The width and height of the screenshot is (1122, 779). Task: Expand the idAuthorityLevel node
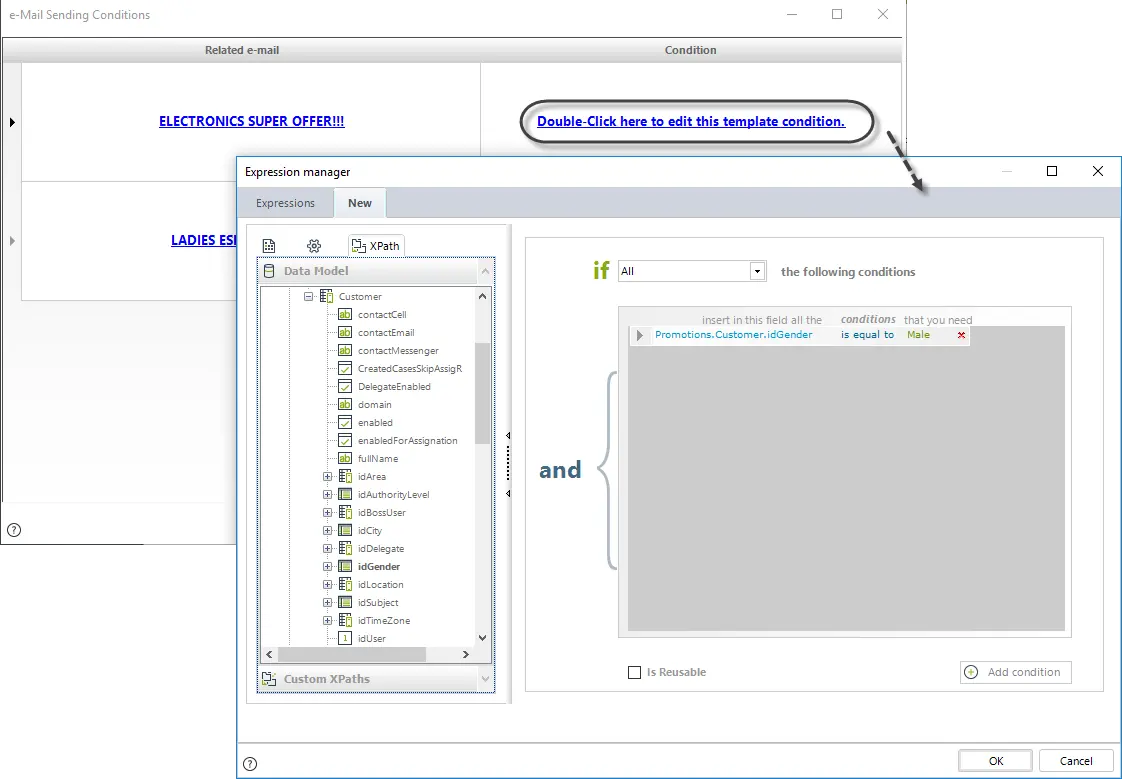pos(327,494)
